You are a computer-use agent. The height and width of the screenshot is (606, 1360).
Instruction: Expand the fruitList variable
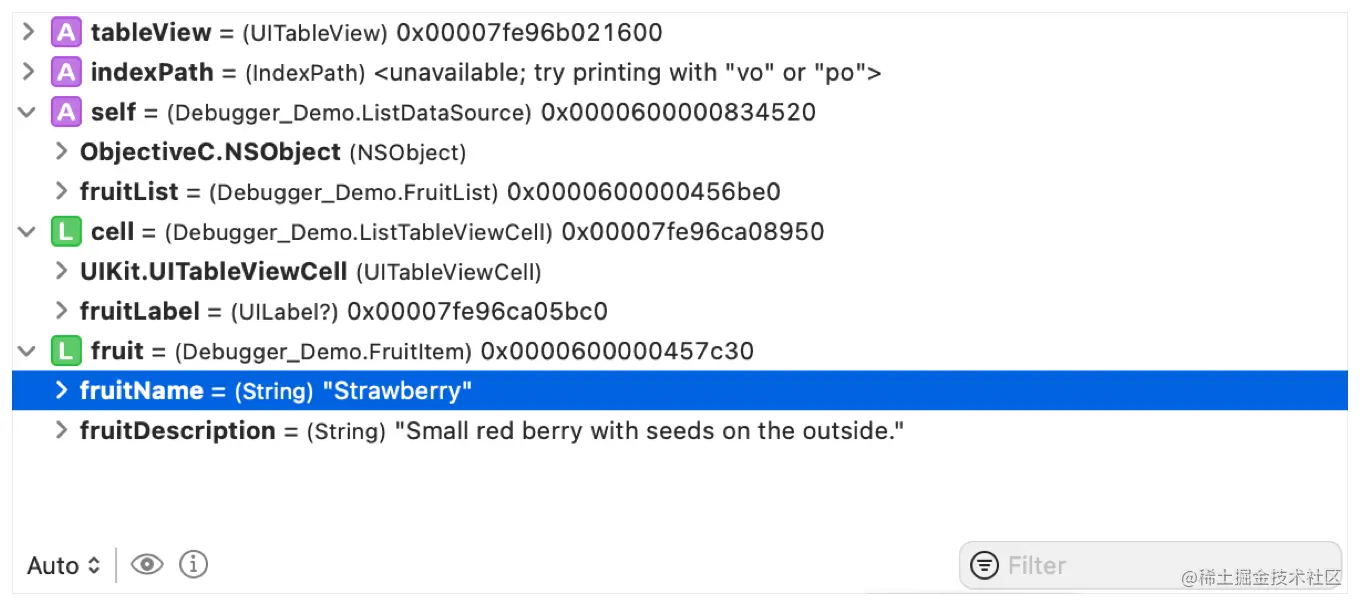click(60, 191)
